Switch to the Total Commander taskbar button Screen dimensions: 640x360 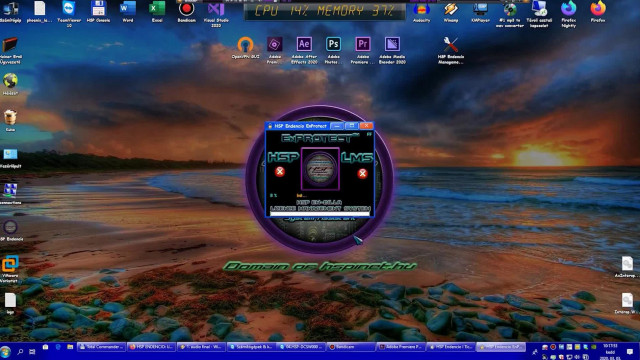(101, 347)
